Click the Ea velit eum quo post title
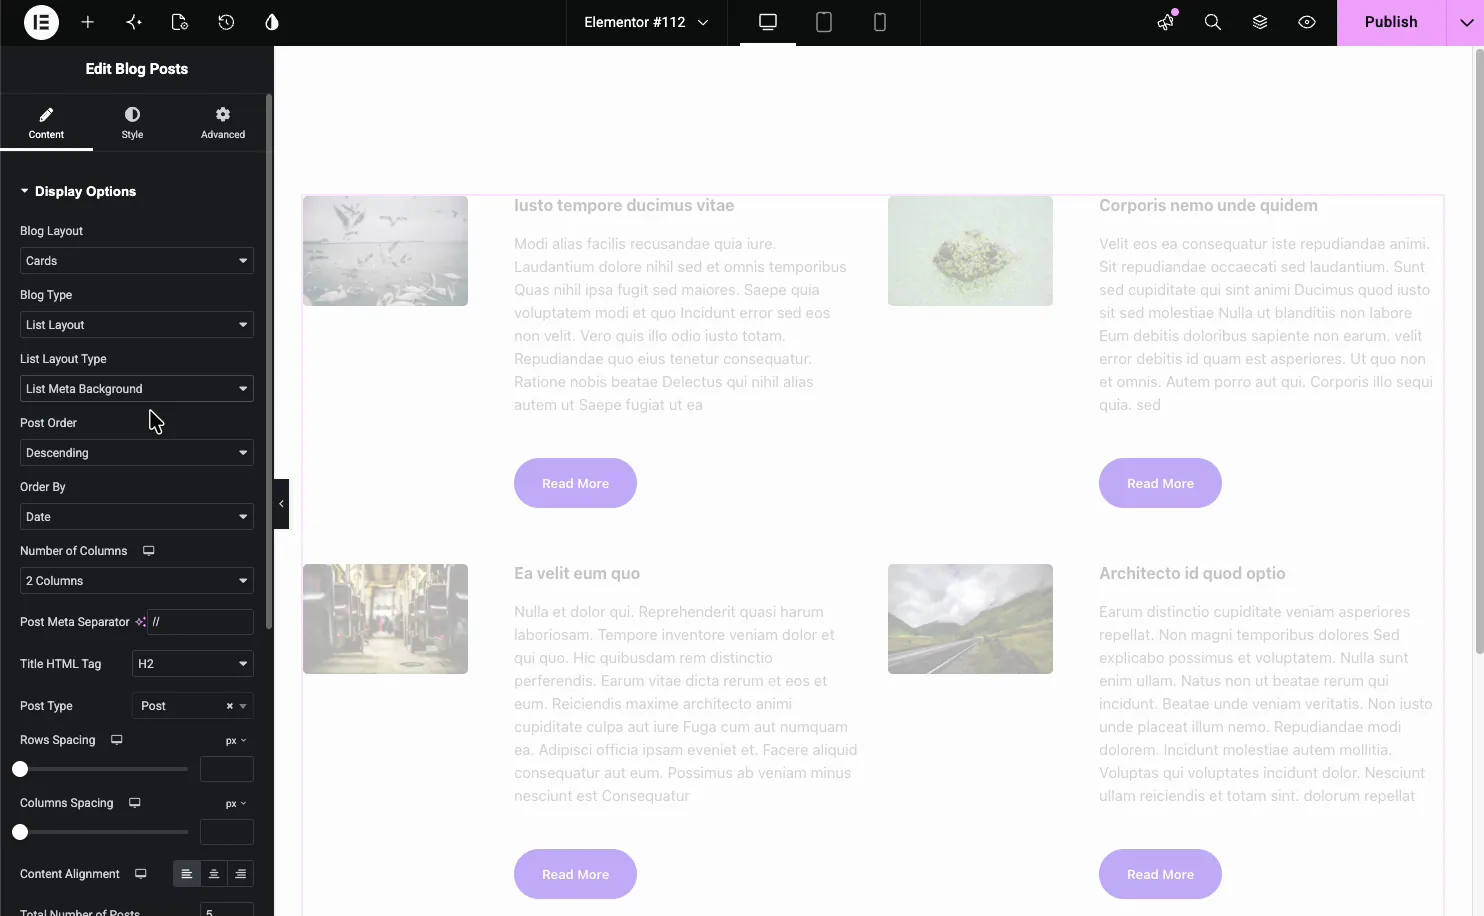 (577, 573)
